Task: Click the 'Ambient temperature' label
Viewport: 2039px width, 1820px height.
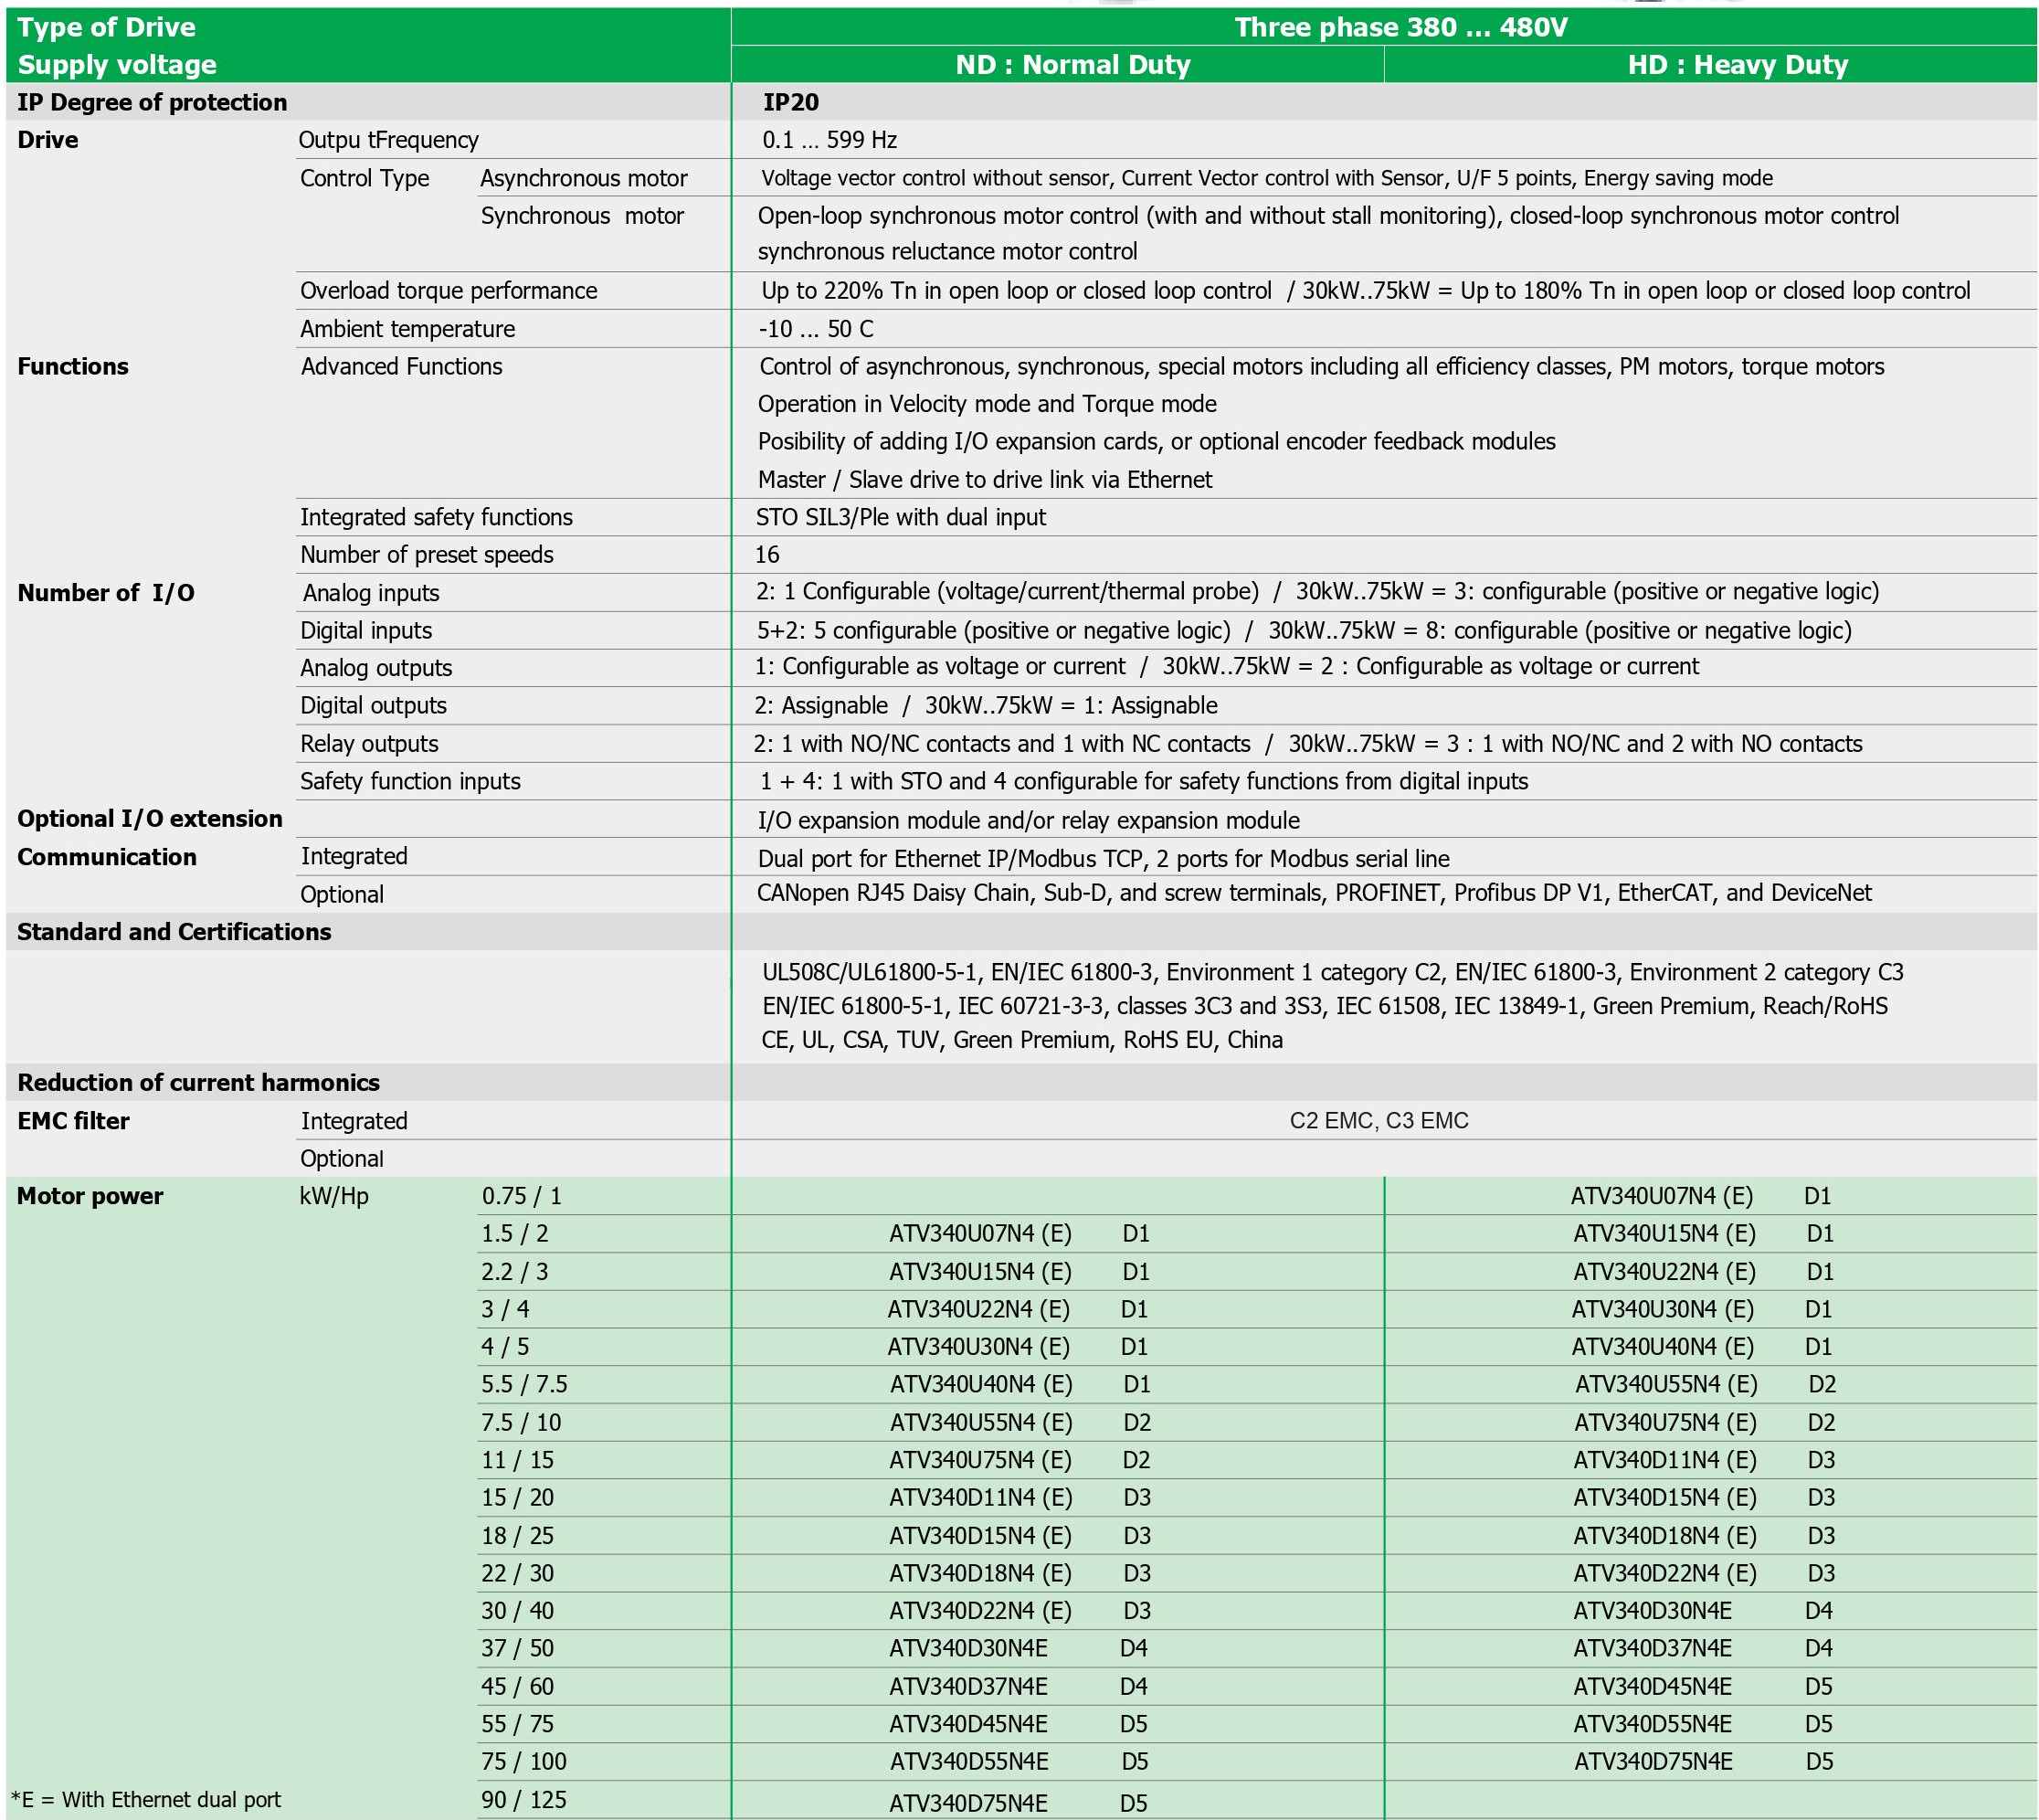Action: (407, 329)
